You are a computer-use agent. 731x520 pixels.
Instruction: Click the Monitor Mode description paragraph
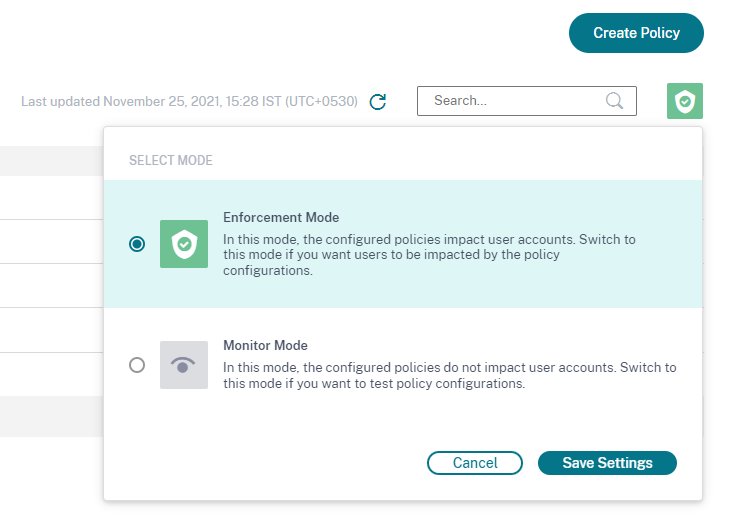[448, 375]
